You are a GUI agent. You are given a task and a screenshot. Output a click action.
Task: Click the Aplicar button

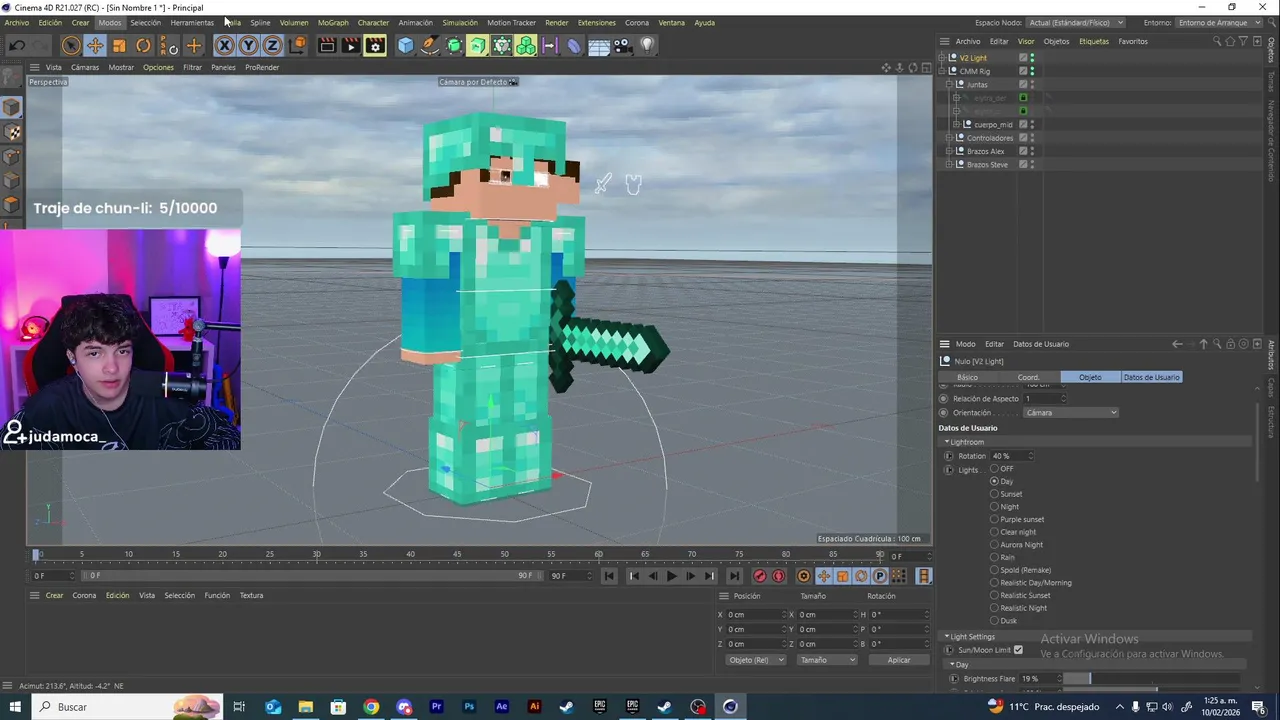899,660
